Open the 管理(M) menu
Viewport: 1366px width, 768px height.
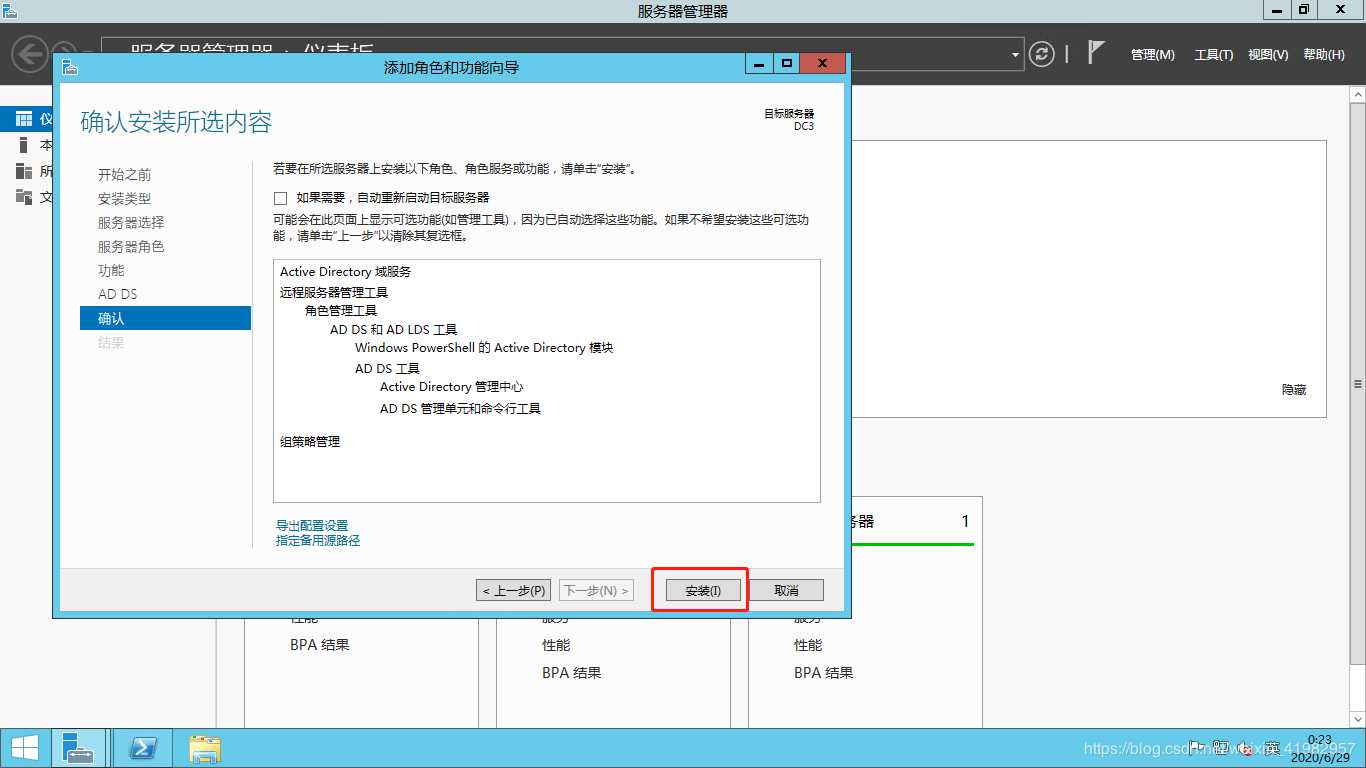pos(1153,55)
